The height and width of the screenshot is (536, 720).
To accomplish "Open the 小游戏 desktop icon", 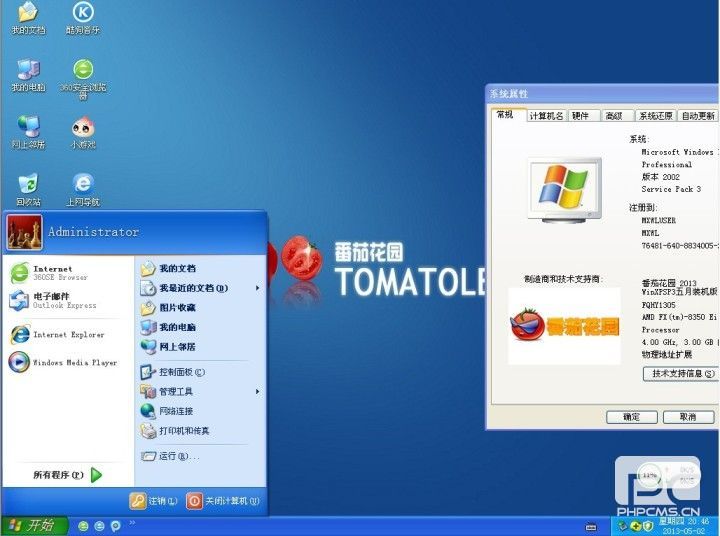I will coord(83,132).
